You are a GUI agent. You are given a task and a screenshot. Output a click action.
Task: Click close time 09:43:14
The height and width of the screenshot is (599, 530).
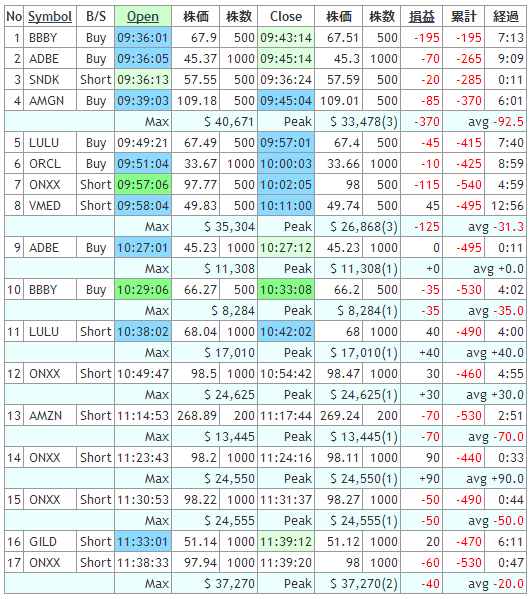coord(286,38)
